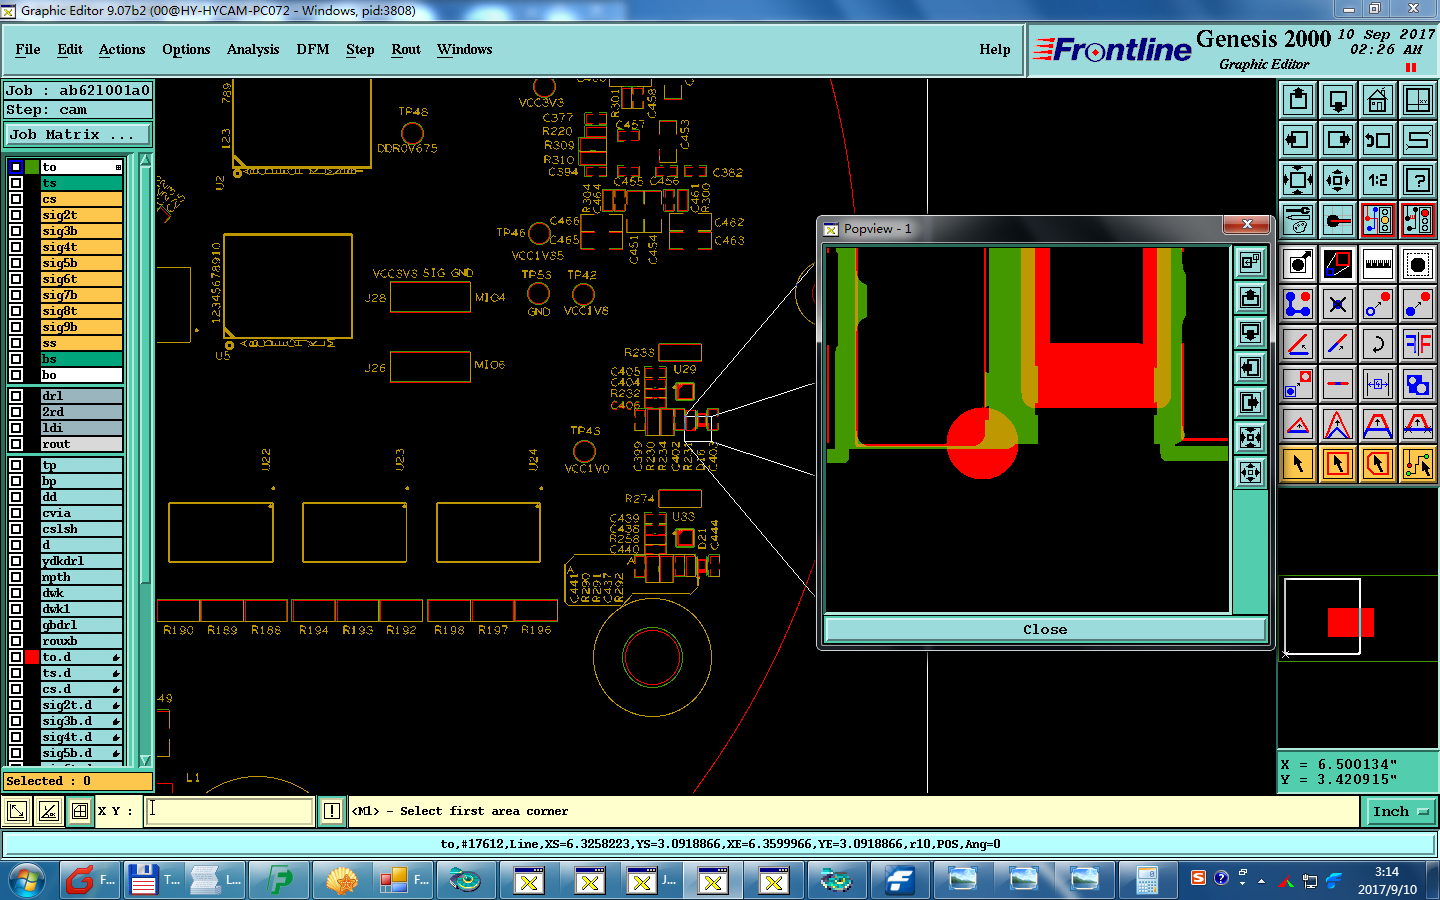Click the Job Matrix button
The width and height of the screenshot is (1440, 900).
pos(78,134)
